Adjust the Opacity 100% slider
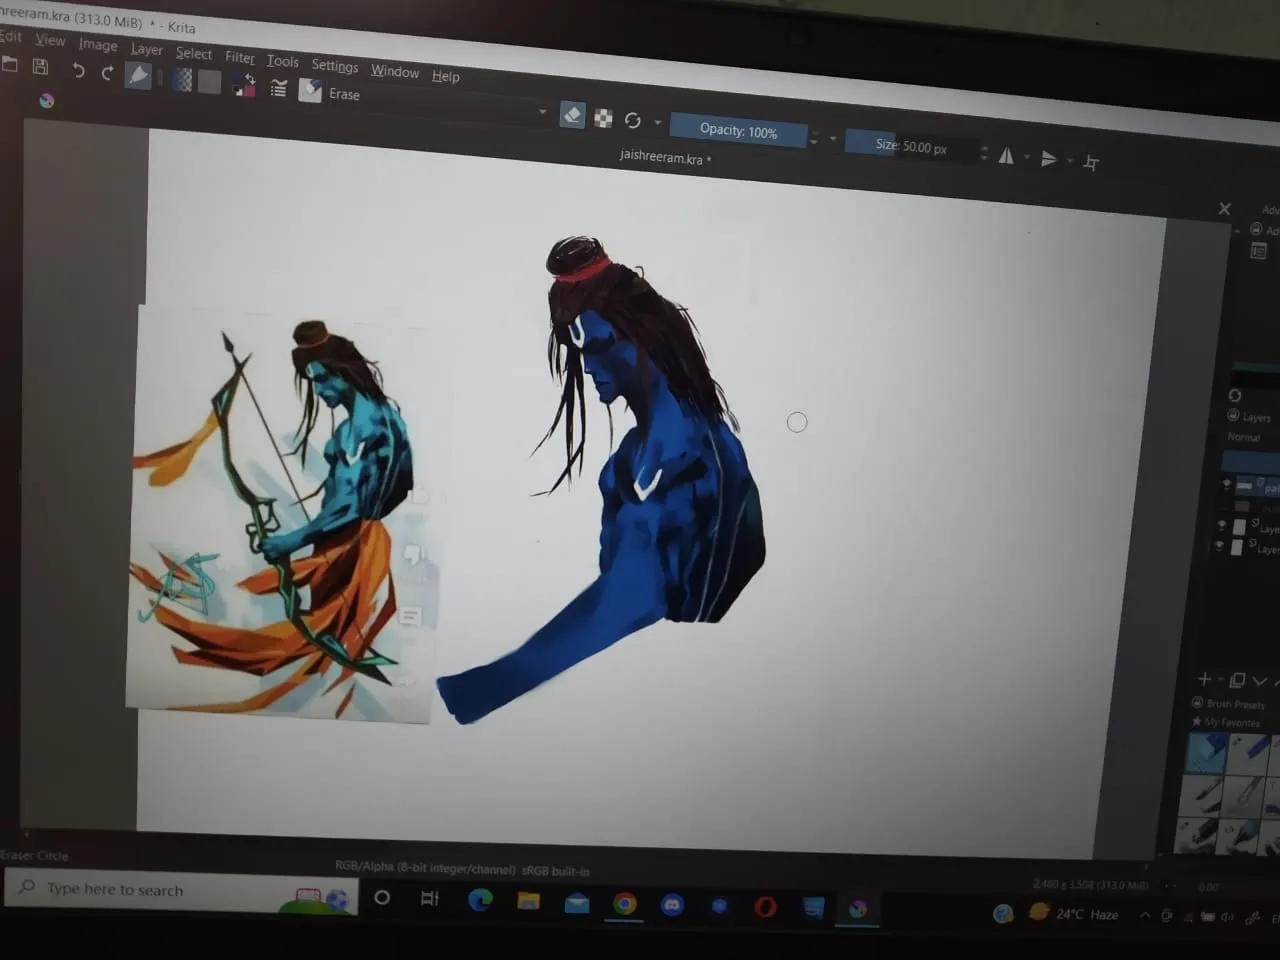Image resolution: width=1280 pixels, height=960 pixels. pos(738,131)
